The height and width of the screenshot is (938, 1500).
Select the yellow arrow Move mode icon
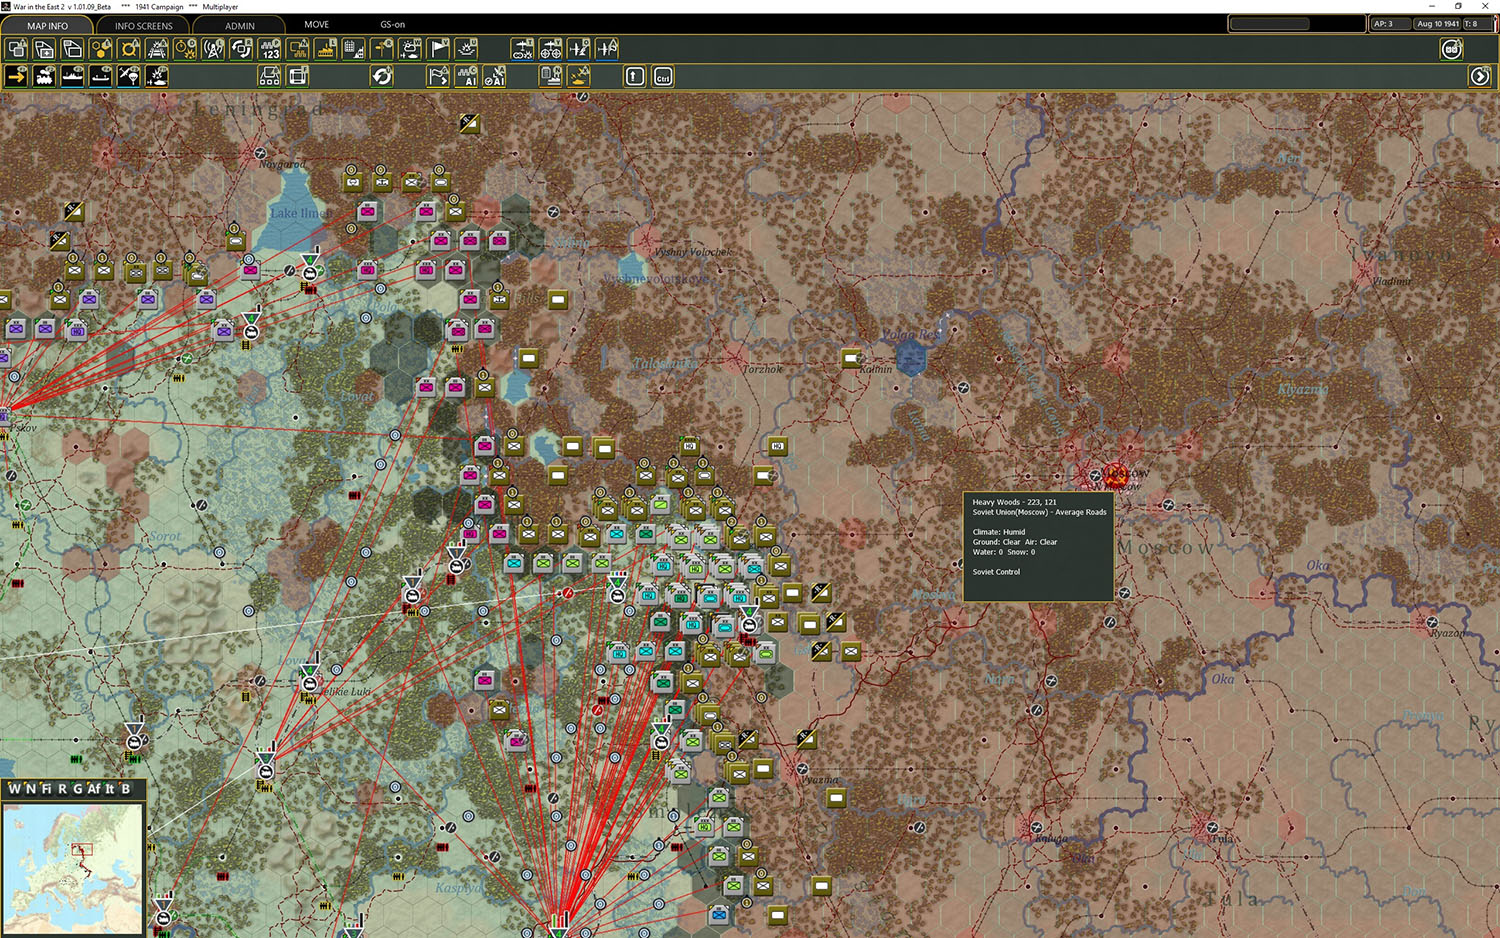(x=17, y=76)
